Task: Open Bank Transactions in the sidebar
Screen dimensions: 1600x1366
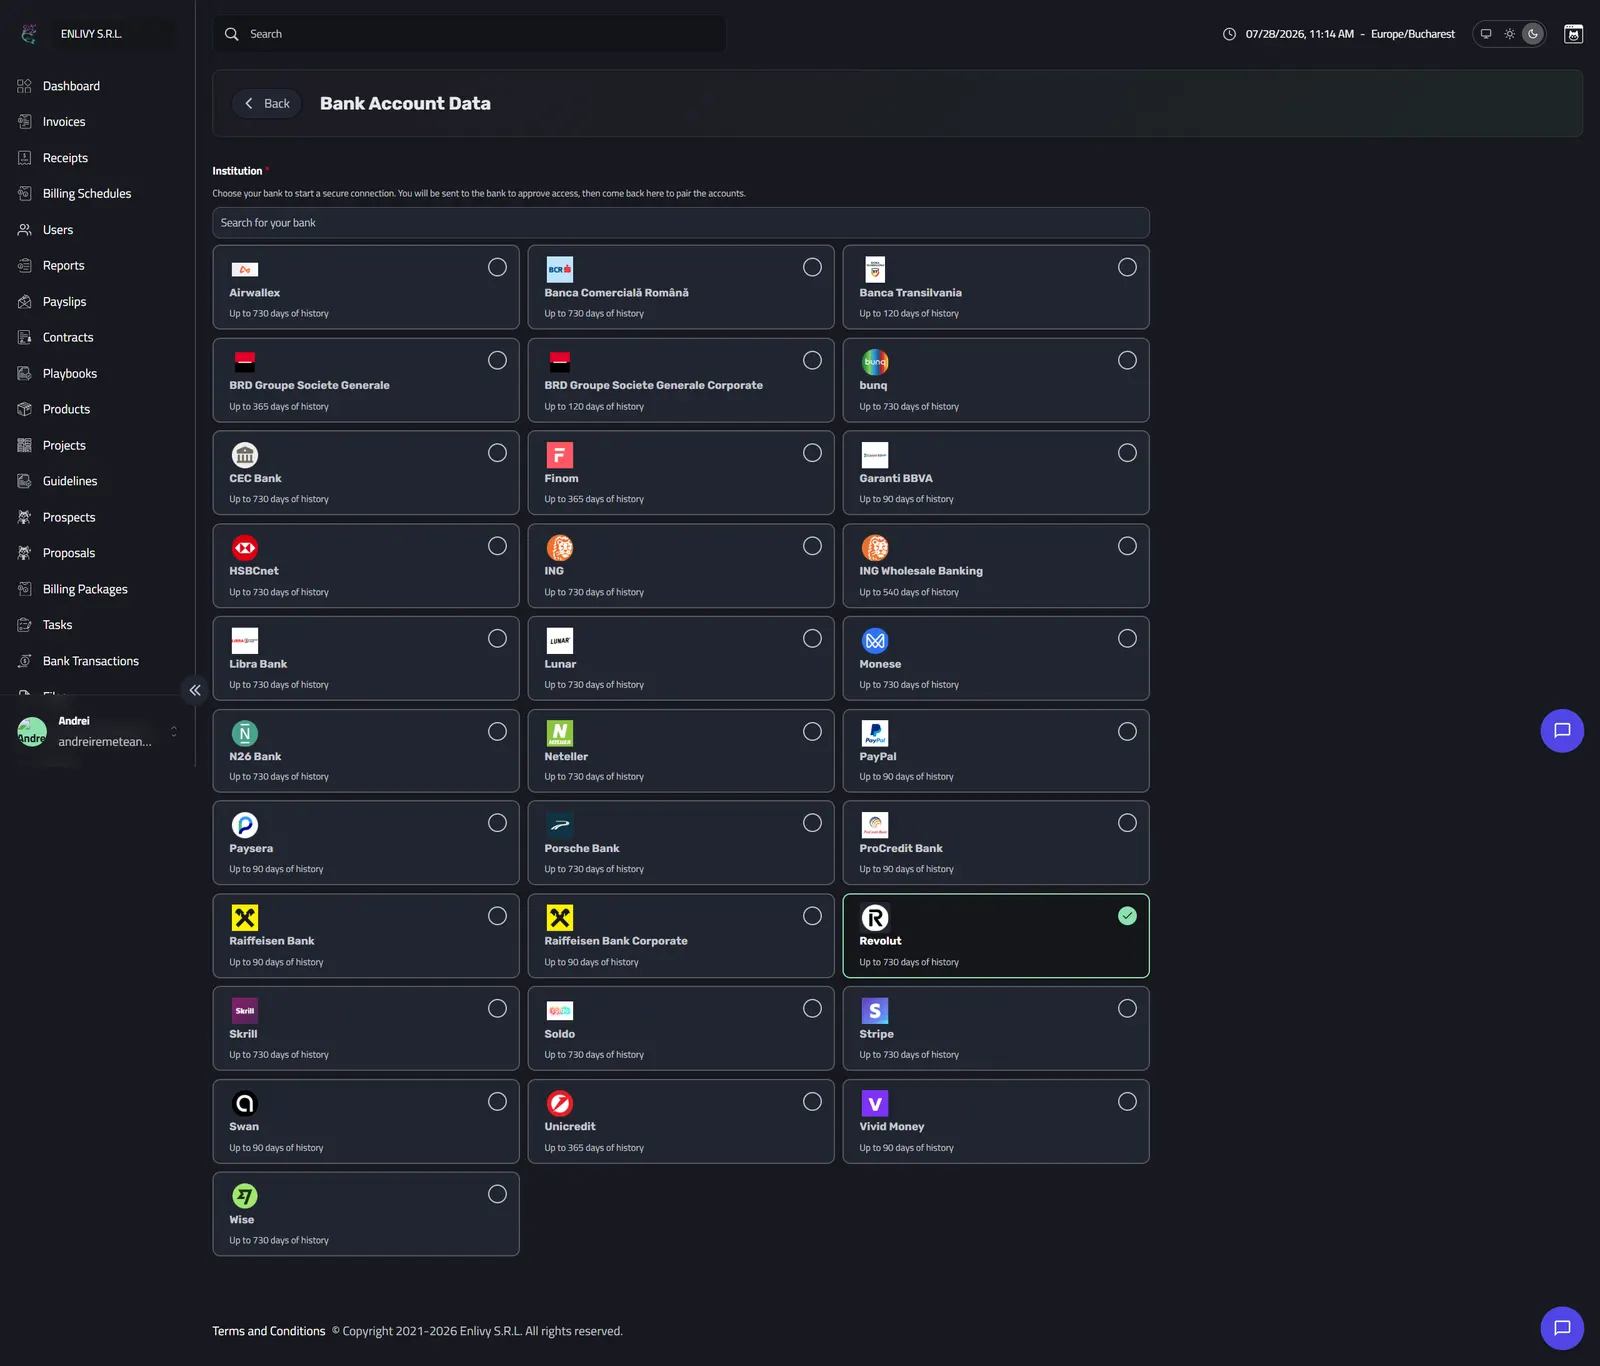Action: (x=91, y=661)
